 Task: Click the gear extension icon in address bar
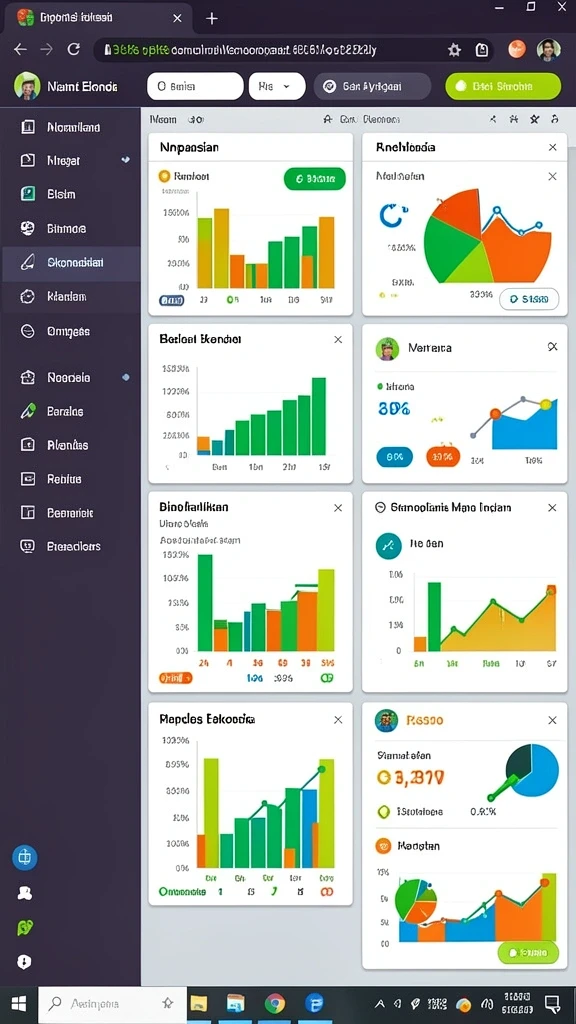[x=454, y=50]
